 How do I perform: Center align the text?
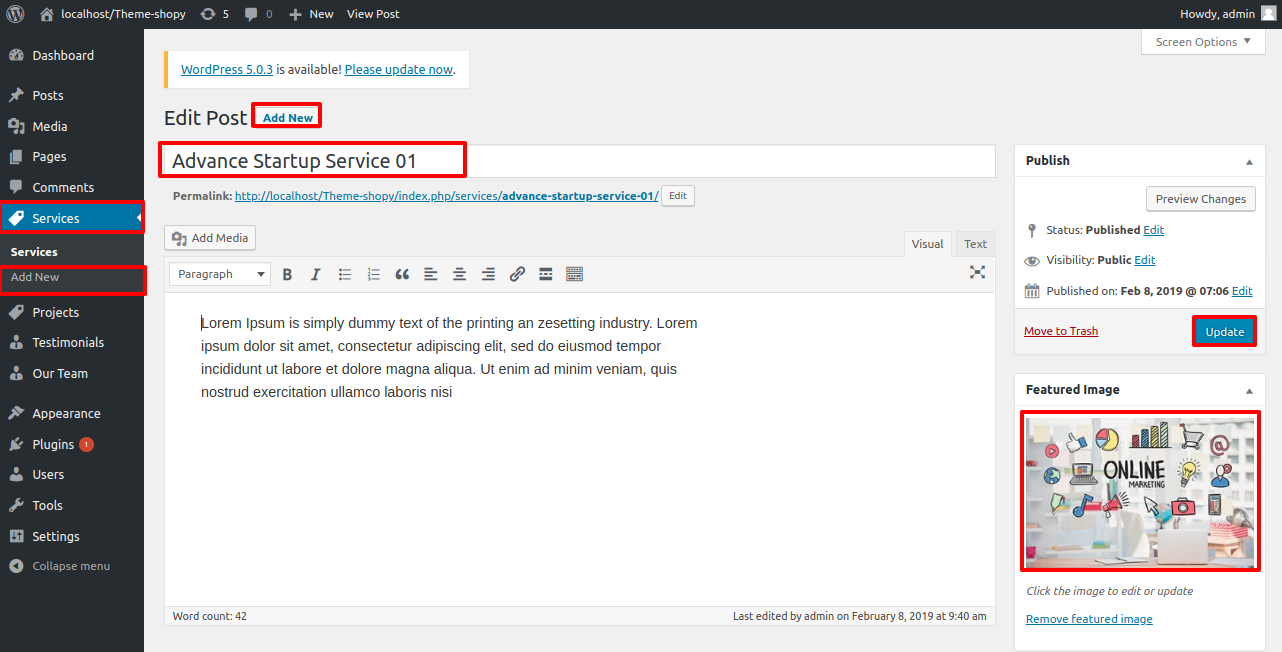click(459, 274)
